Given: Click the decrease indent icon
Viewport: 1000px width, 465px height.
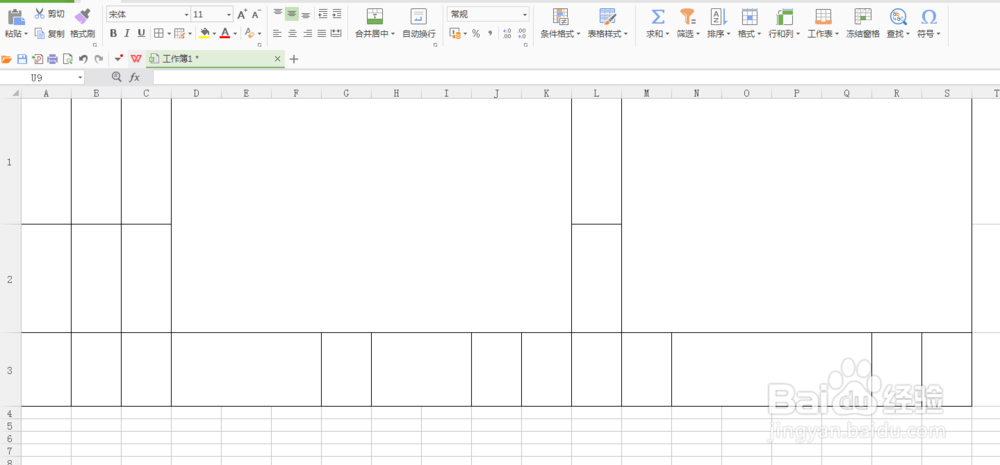Looking at the screenshot, I should [x=323, y=13].
